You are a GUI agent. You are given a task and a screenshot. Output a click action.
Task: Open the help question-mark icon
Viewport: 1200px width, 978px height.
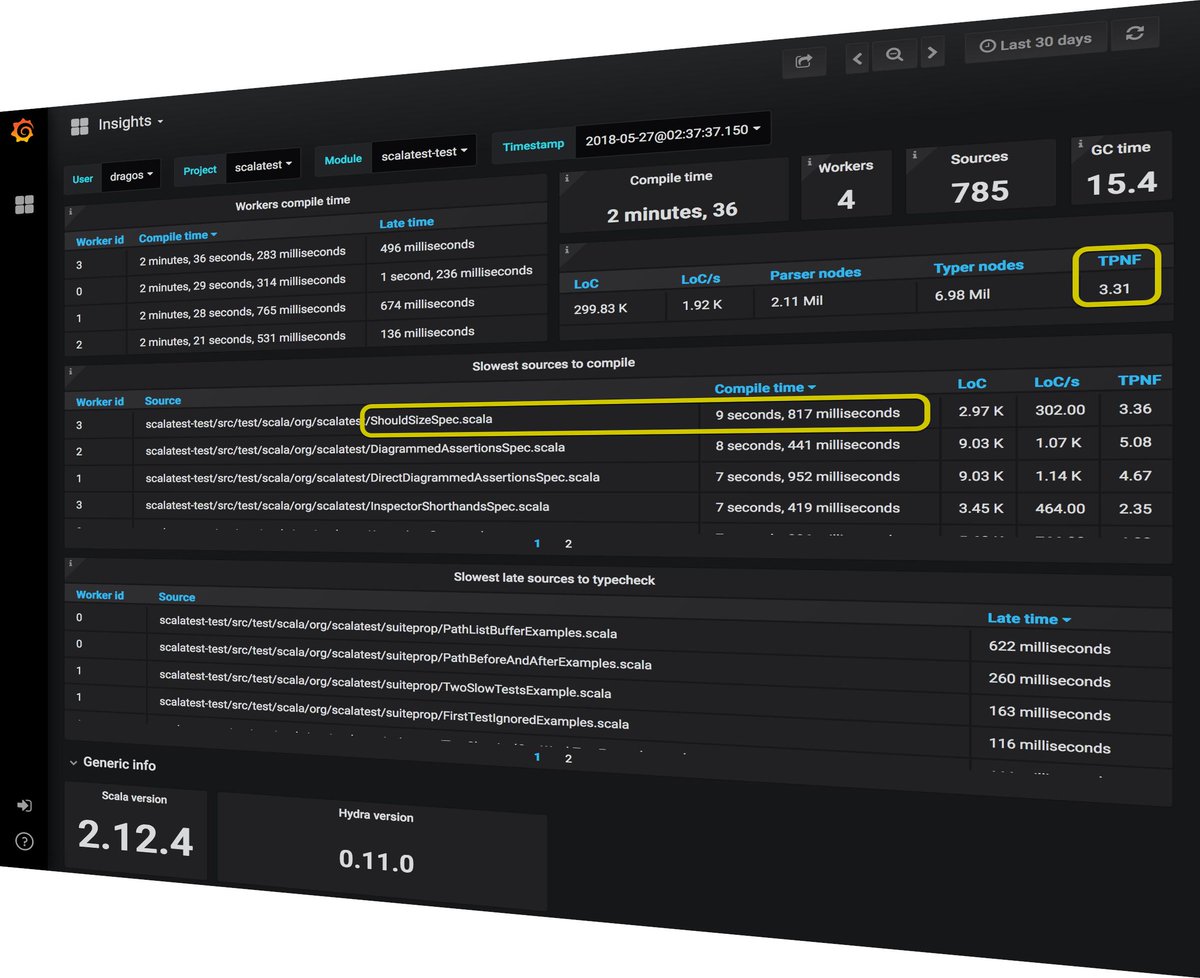24,841
